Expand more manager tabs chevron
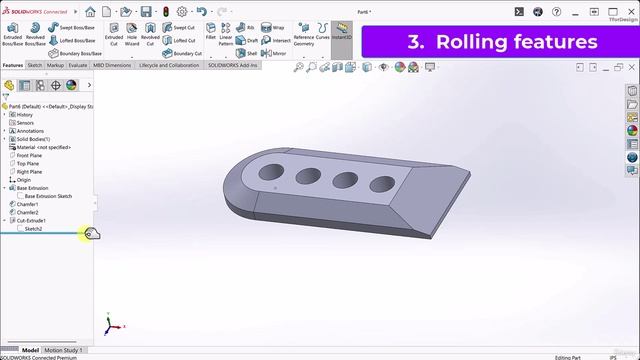The height and width of the screenshot is (360, 640). click(x=89, y=85)
